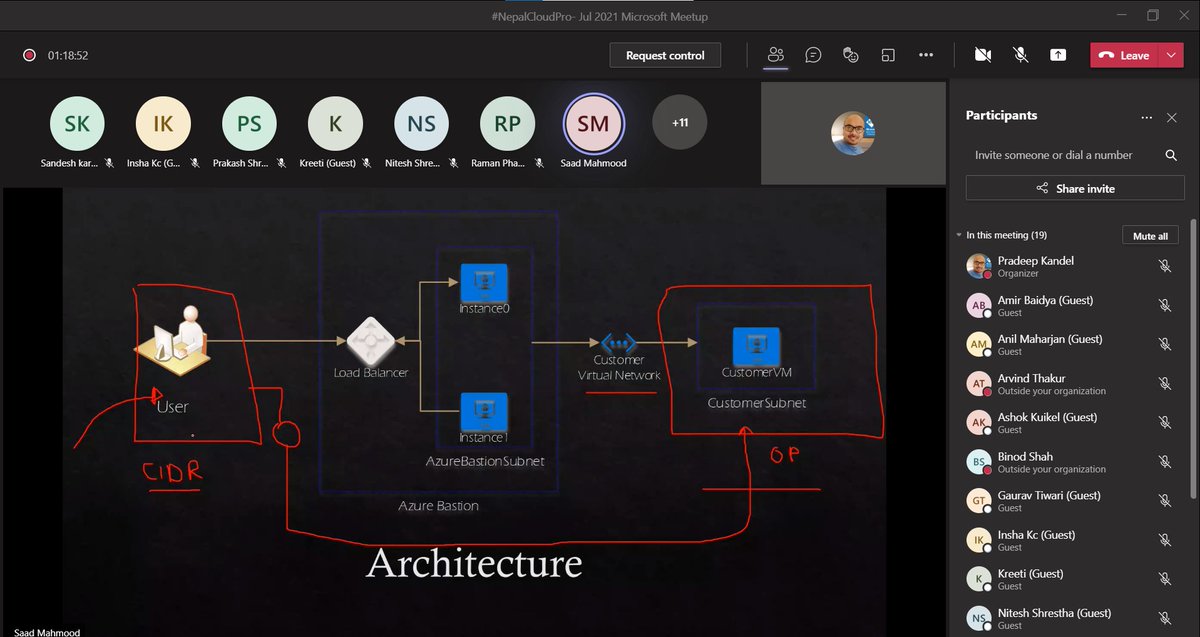Viewport: 1200px width, 637px height.
Task: Select the self video tile
Action: click(853, 133)
